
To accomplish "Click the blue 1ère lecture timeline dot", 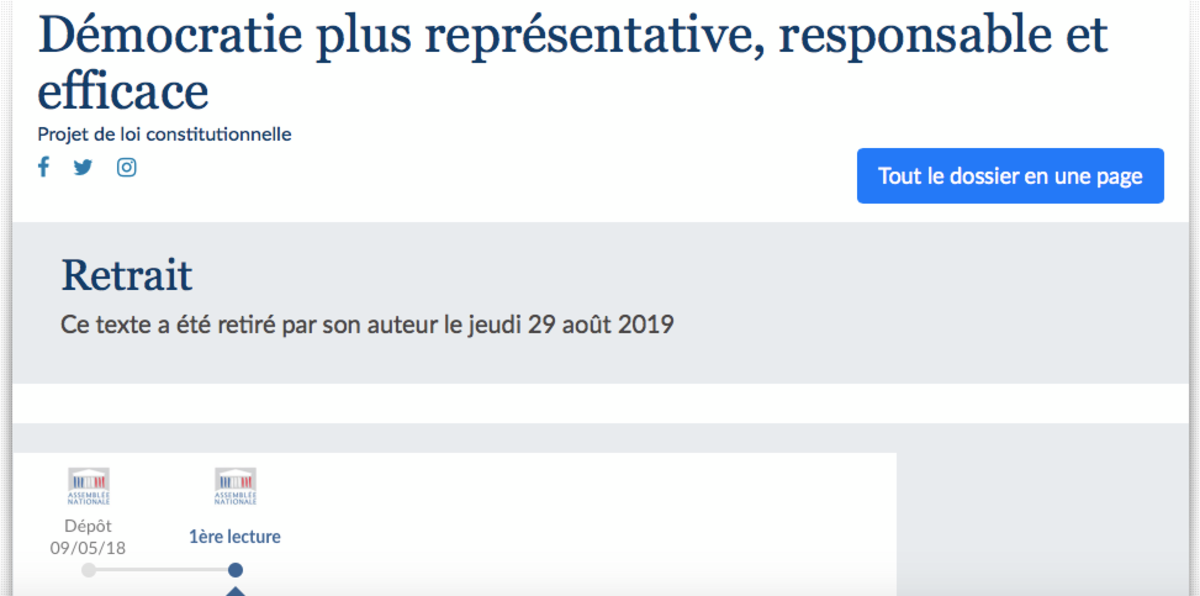I will pyautogui.click(x=235, y=570).
